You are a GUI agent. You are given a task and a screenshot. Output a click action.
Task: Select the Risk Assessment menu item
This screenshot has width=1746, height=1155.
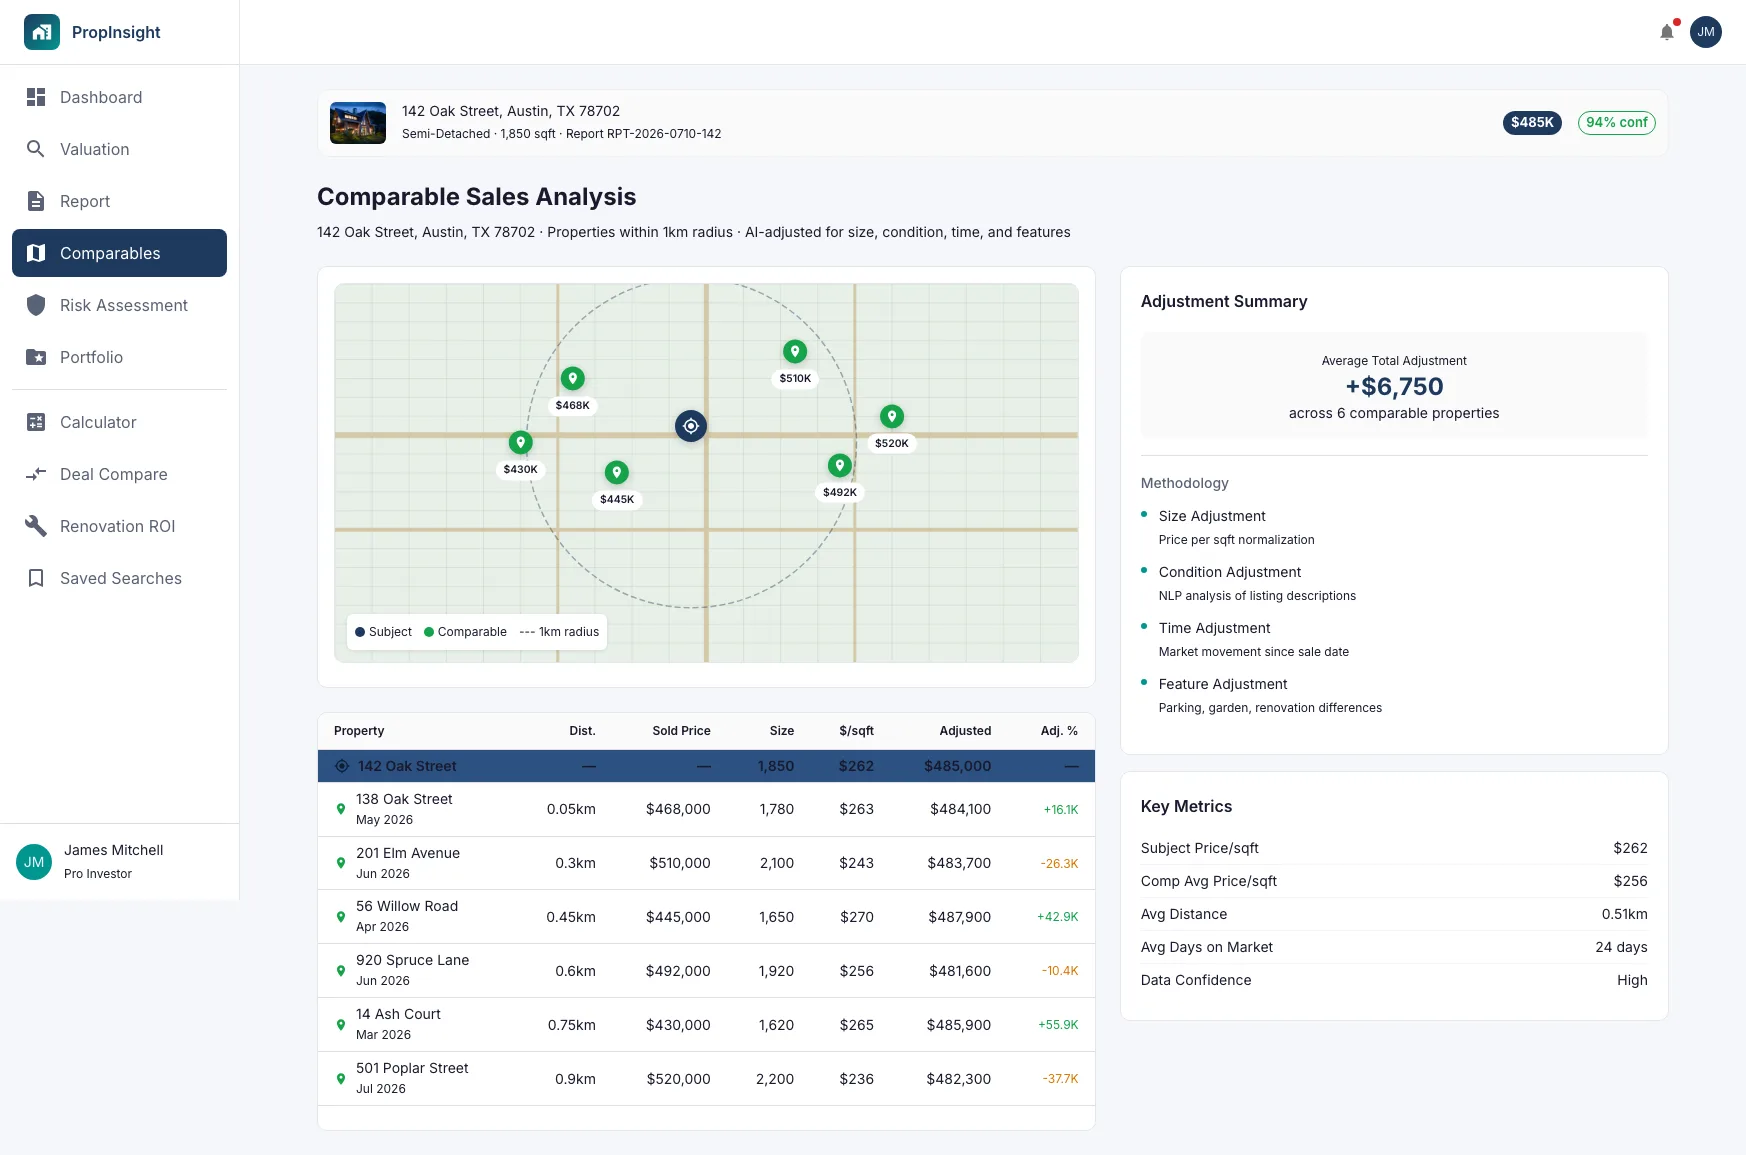pos(119,305)
